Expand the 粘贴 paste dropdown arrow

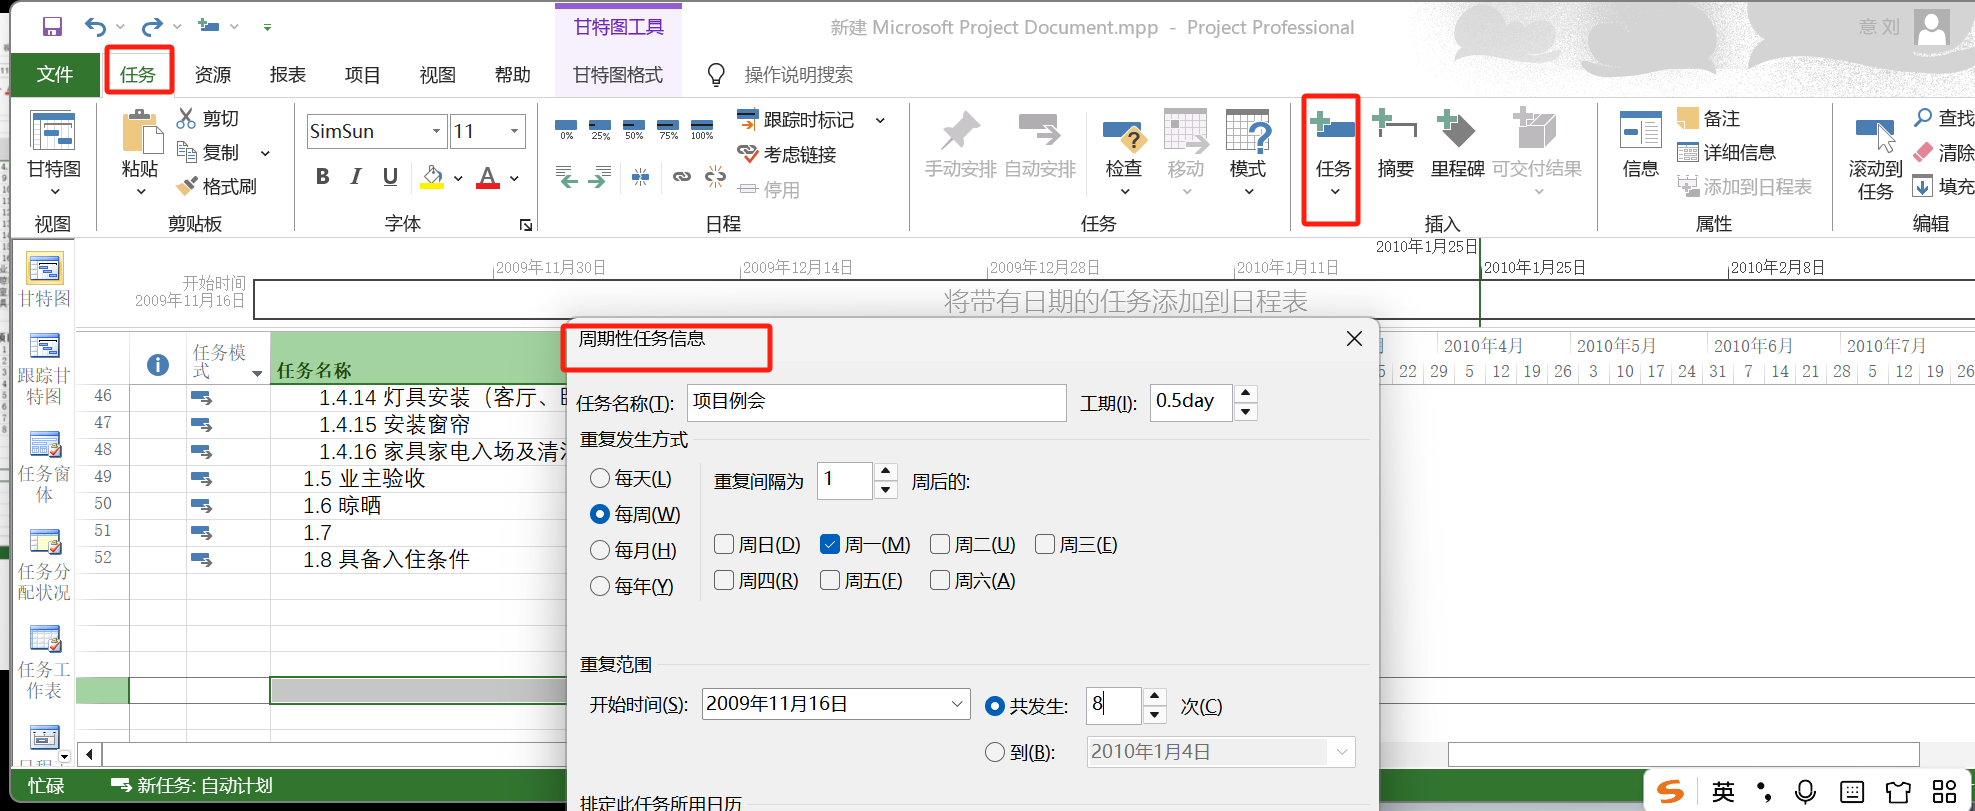[x=141, y=191]
